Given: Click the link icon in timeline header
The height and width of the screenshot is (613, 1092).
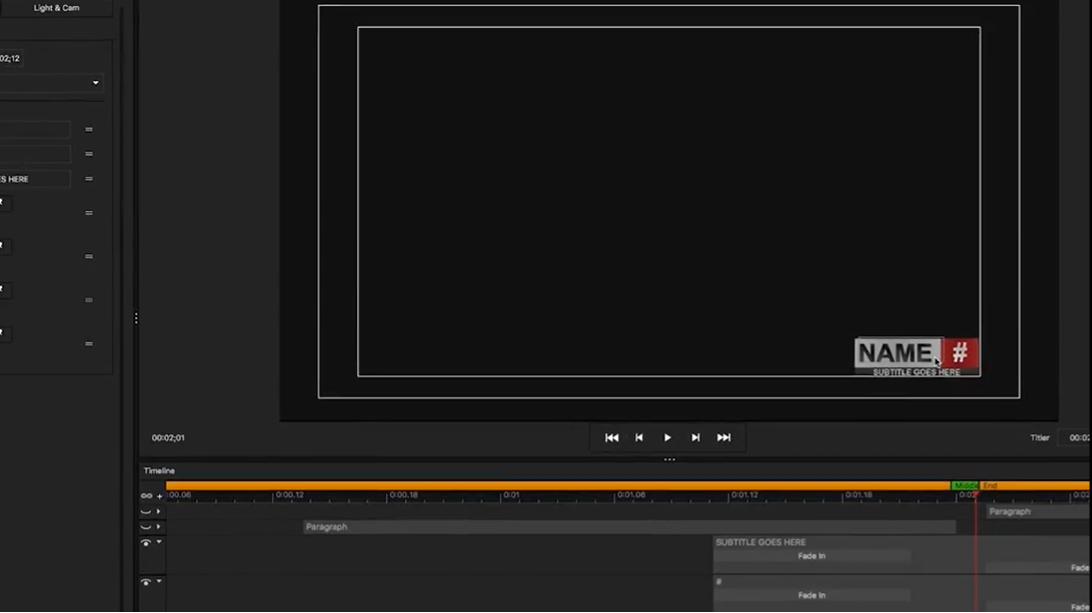Looking at the screenshot, I should pos(146,496).
